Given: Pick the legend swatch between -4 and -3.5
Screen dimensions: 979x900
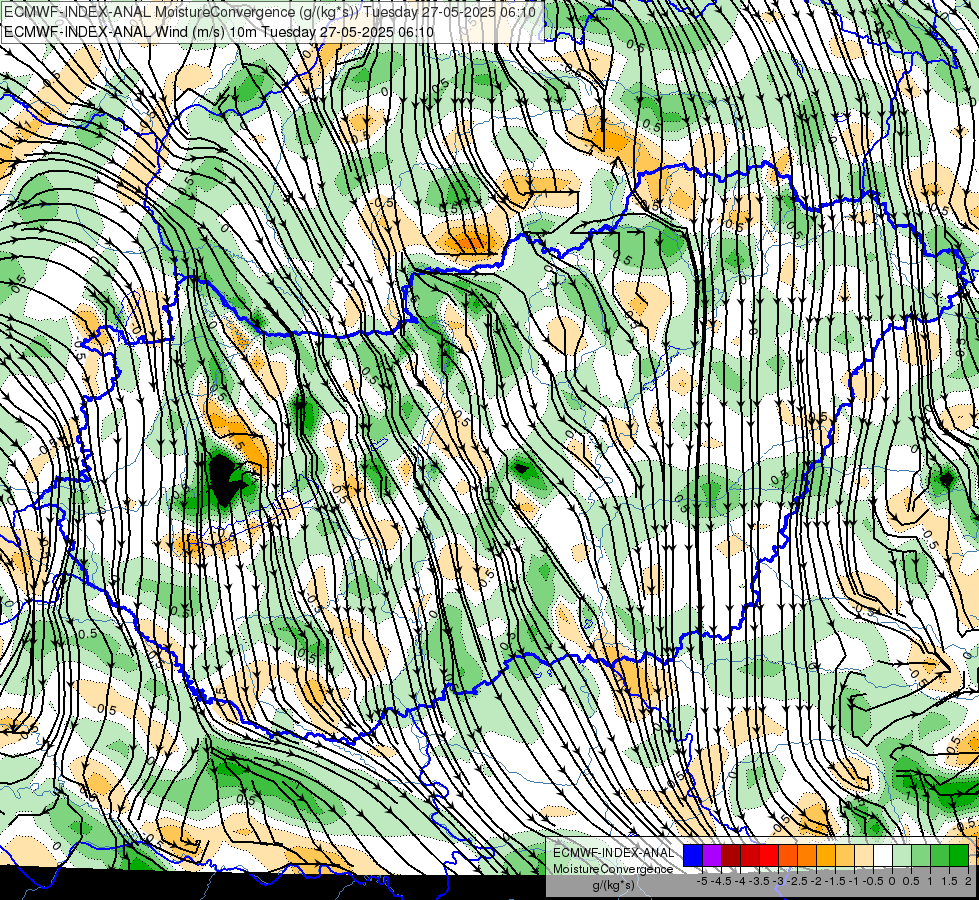Looking at the screenshot, I should [750, 856].
